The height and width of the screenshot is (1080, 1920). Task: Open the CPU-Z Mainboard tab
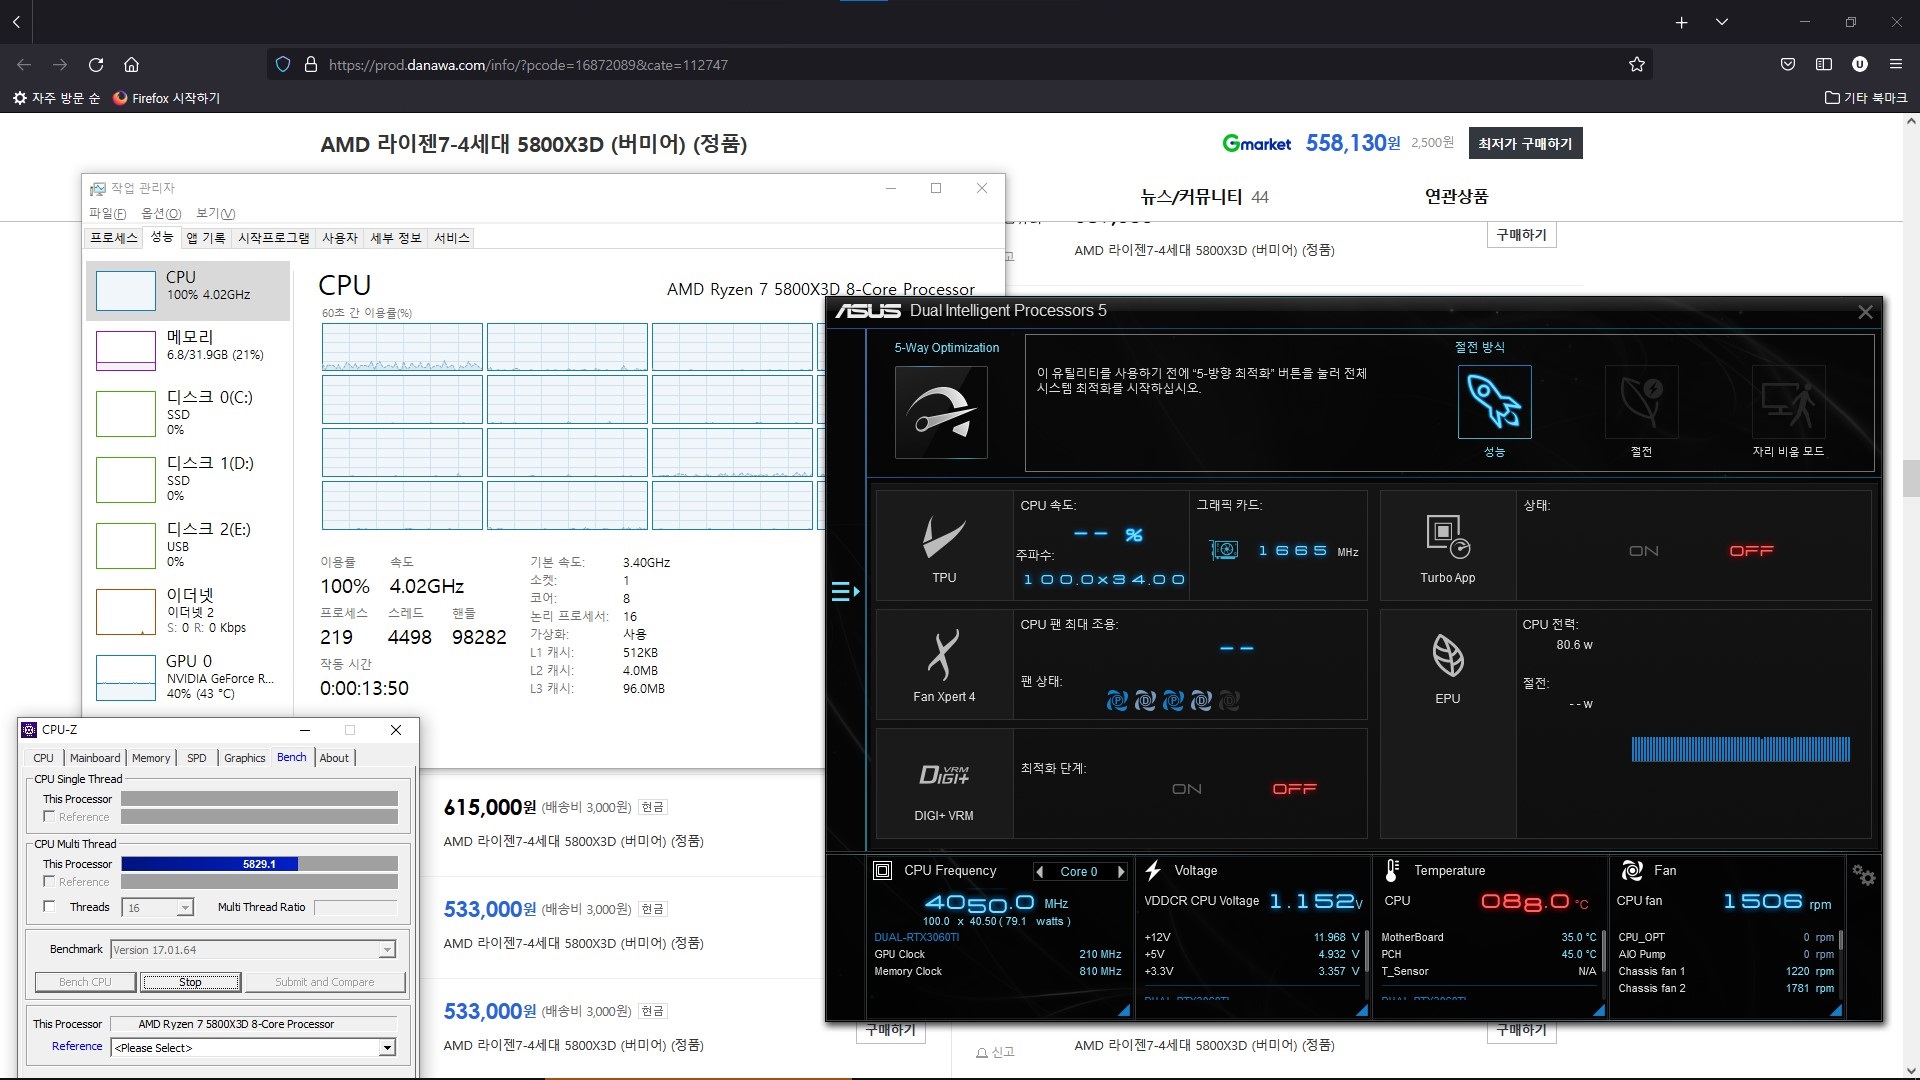(x=95, y=758)
